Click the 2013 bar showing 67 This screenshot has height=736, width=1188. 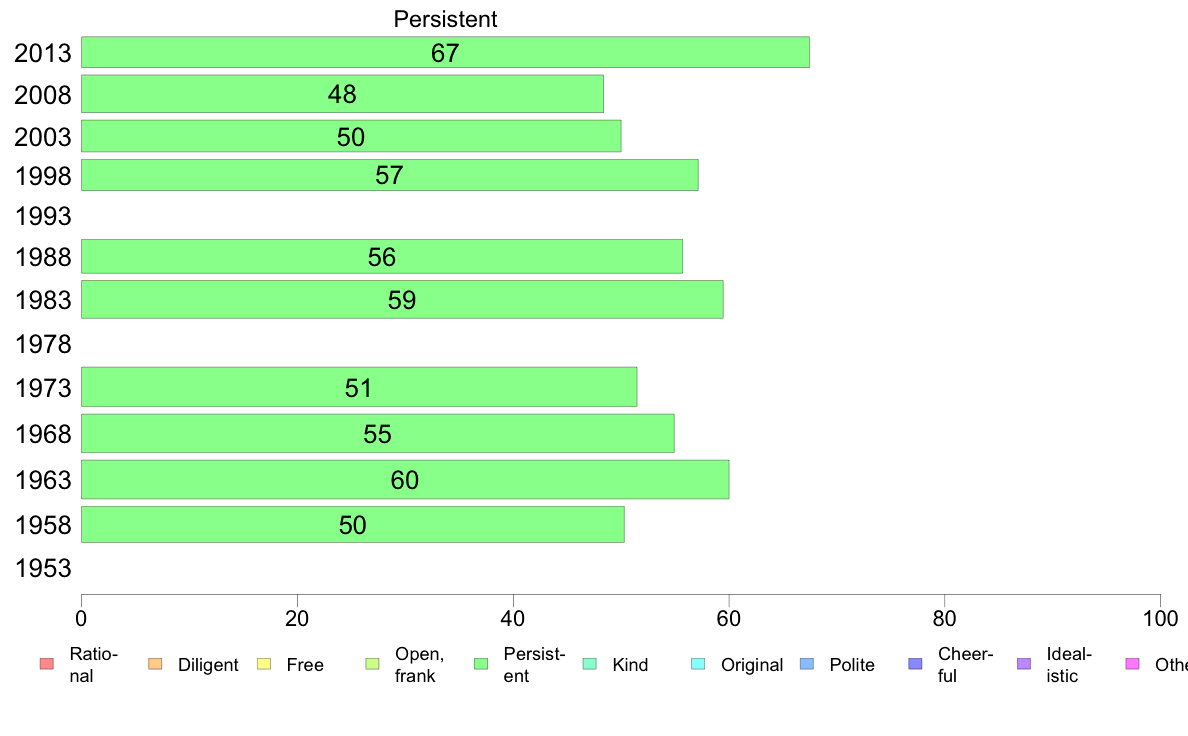pos(446,52)
